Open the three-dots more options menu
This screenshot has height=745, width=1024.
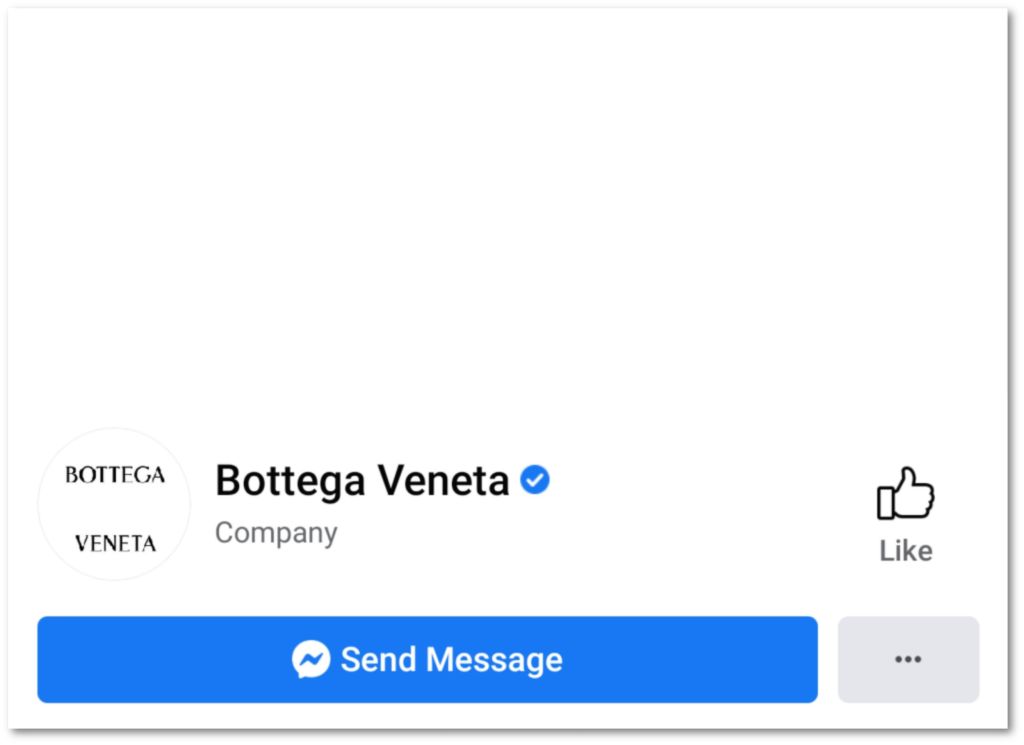908,659
